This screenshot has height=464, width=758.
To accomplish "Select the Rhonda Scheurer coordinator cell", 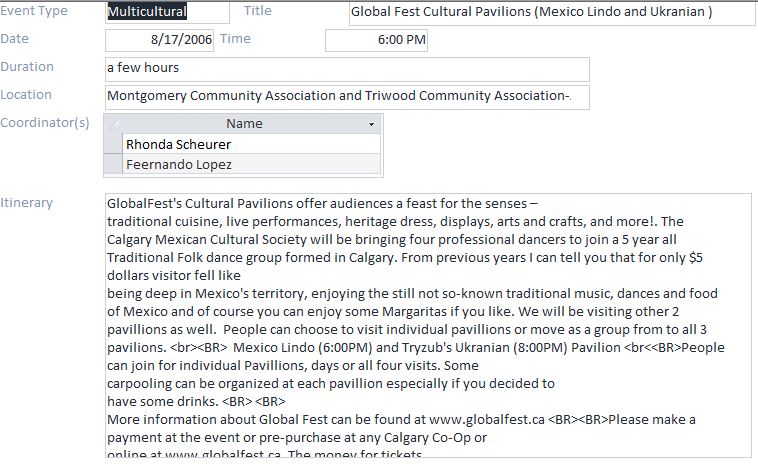I will 251,144.
